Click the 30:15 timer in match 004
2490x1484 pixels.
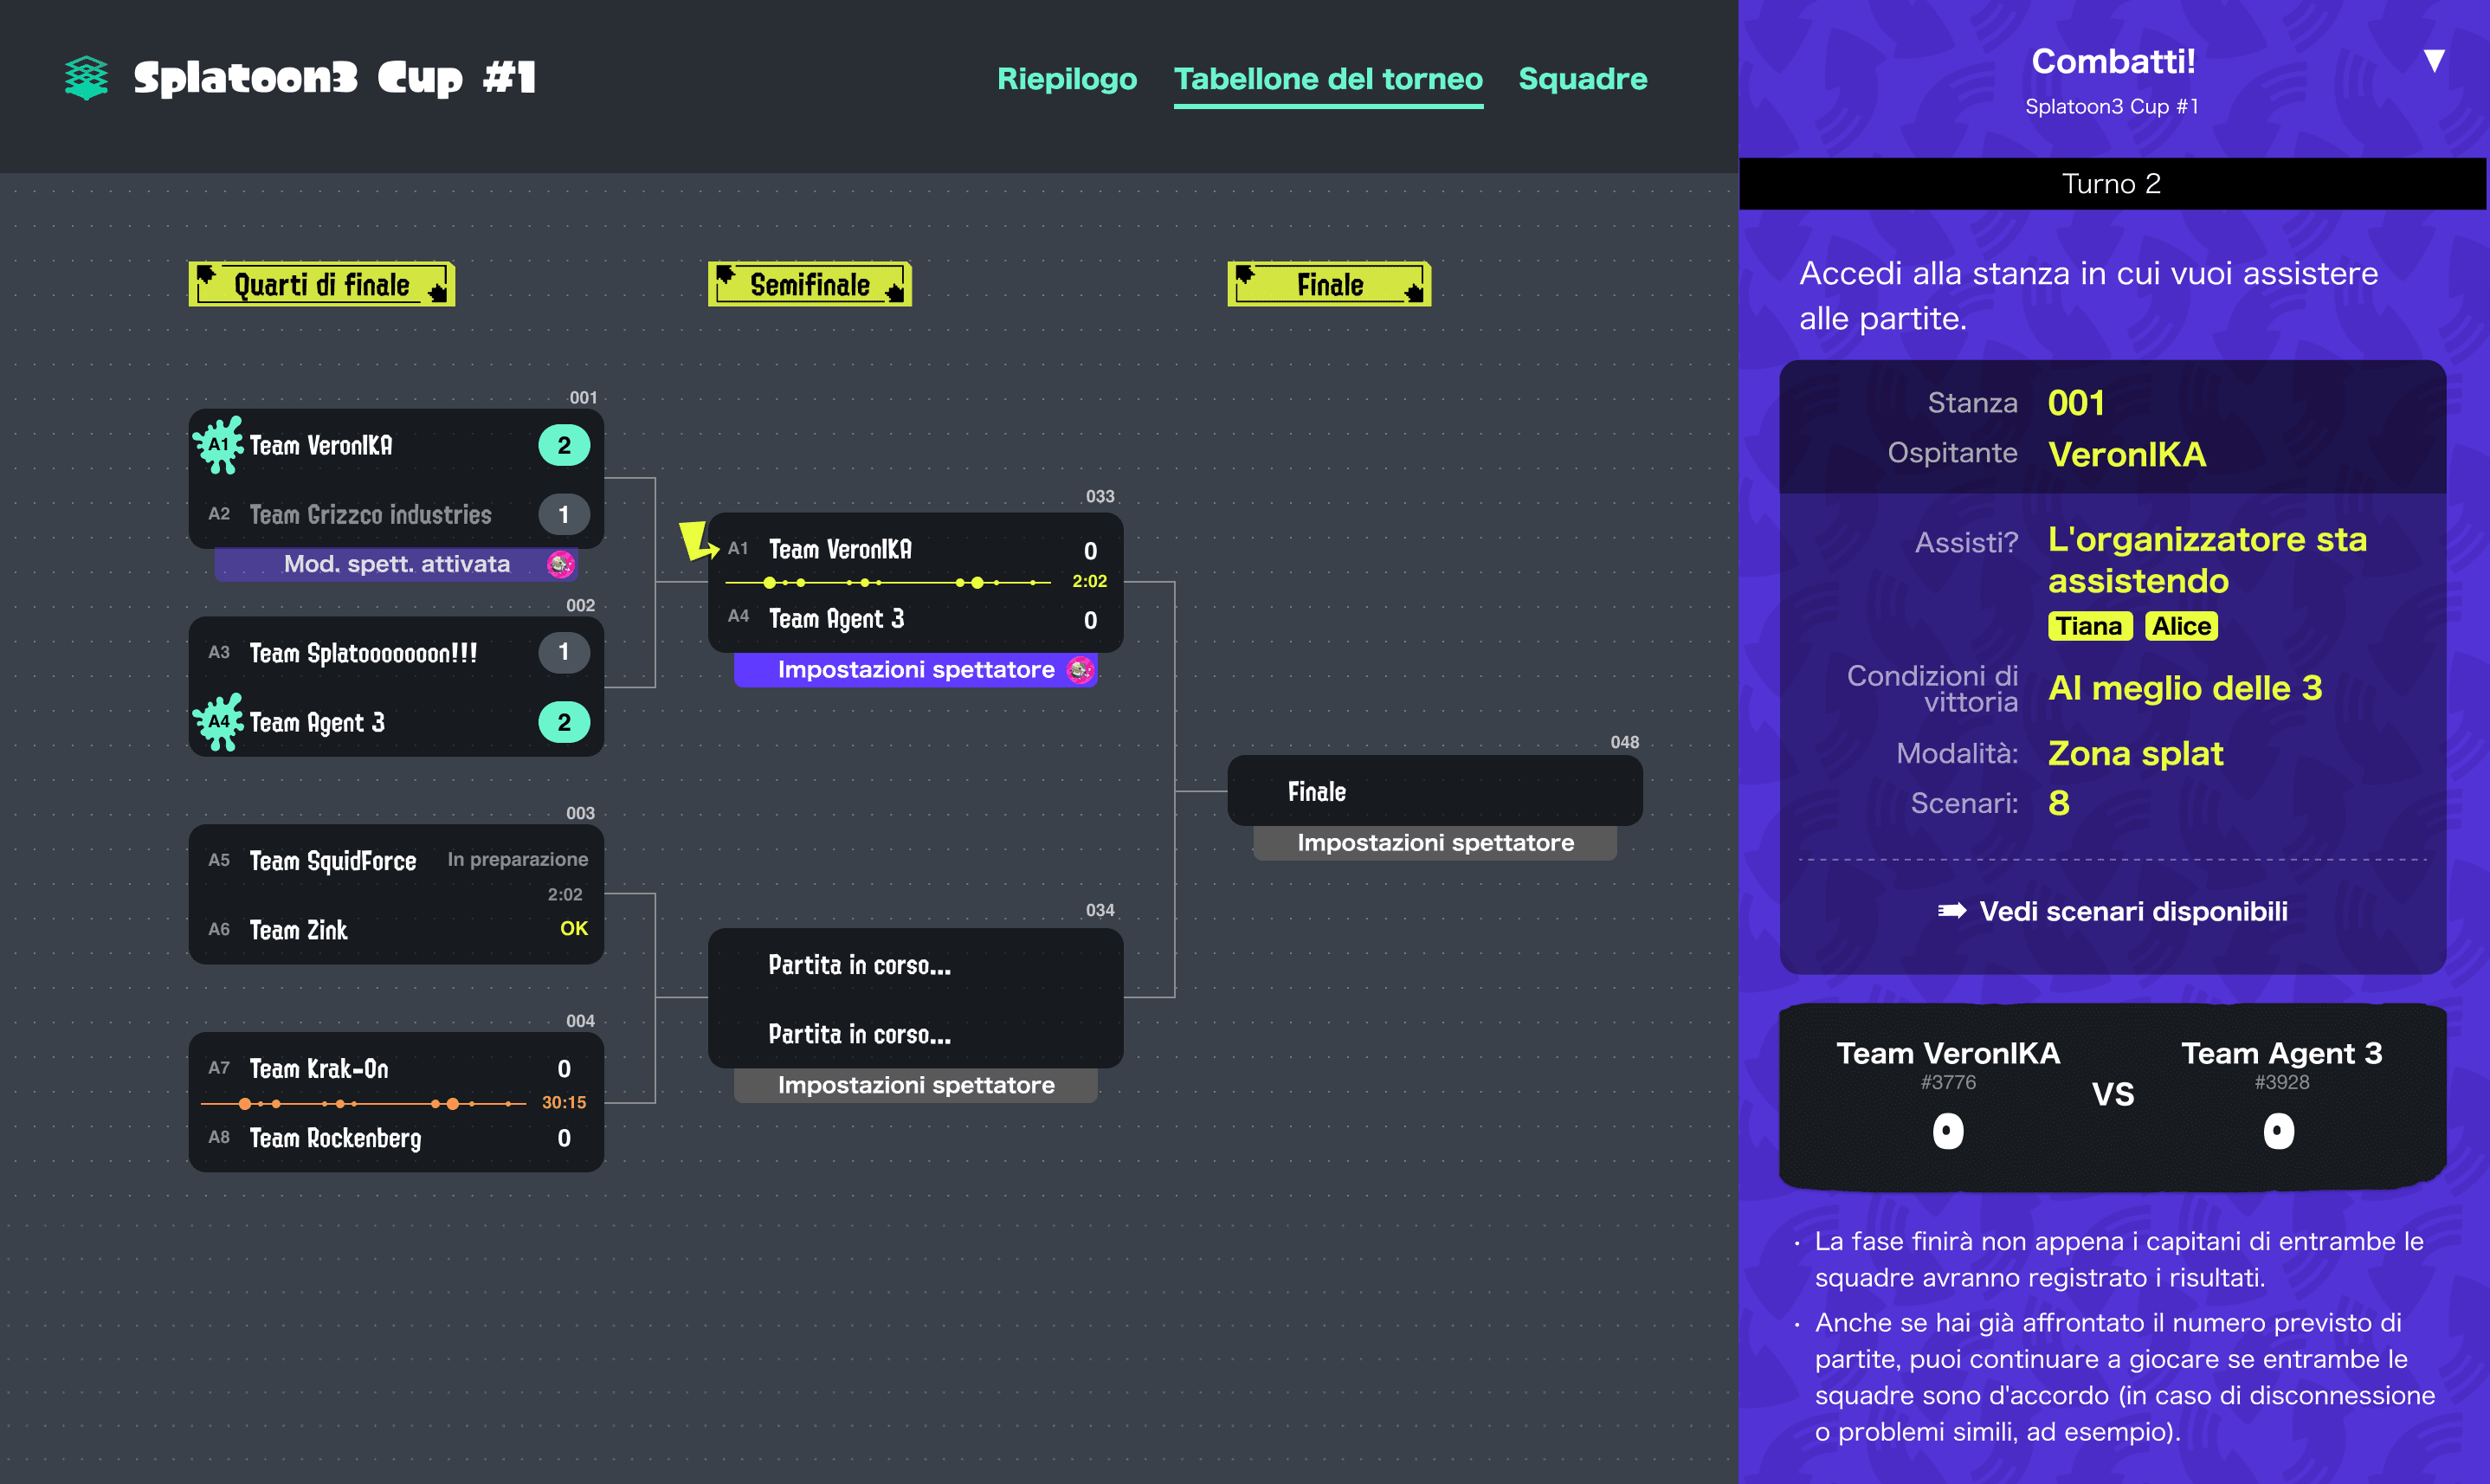(x=564, y=1103)
